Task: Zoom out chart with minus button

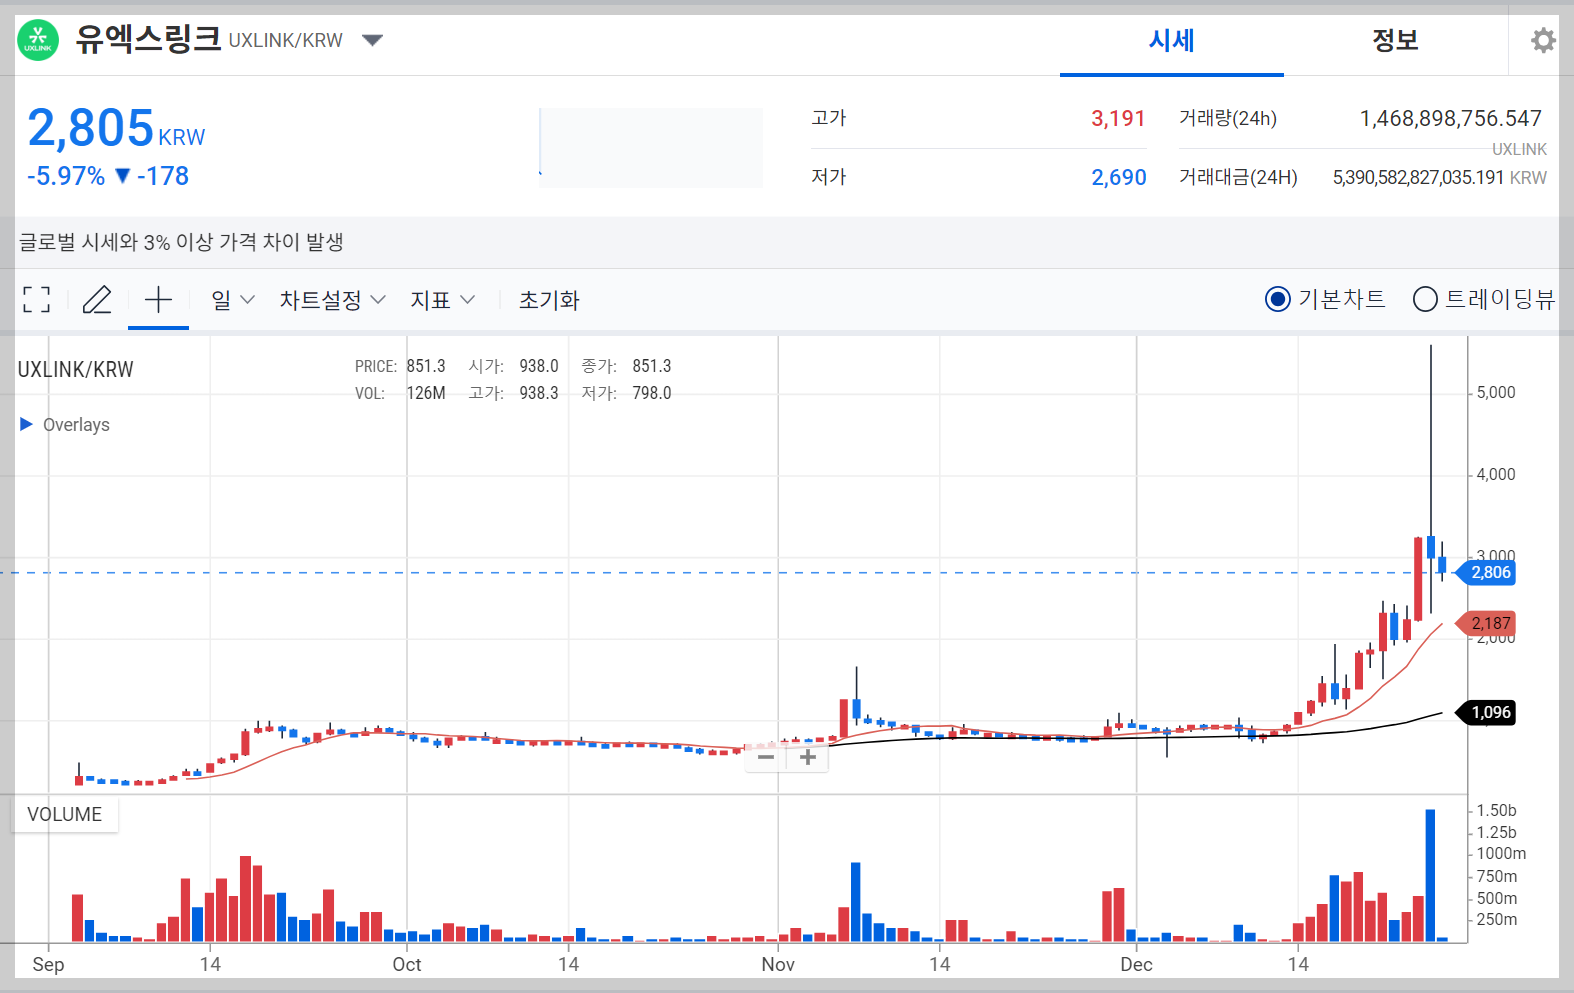Action: [x=766, y=757]
